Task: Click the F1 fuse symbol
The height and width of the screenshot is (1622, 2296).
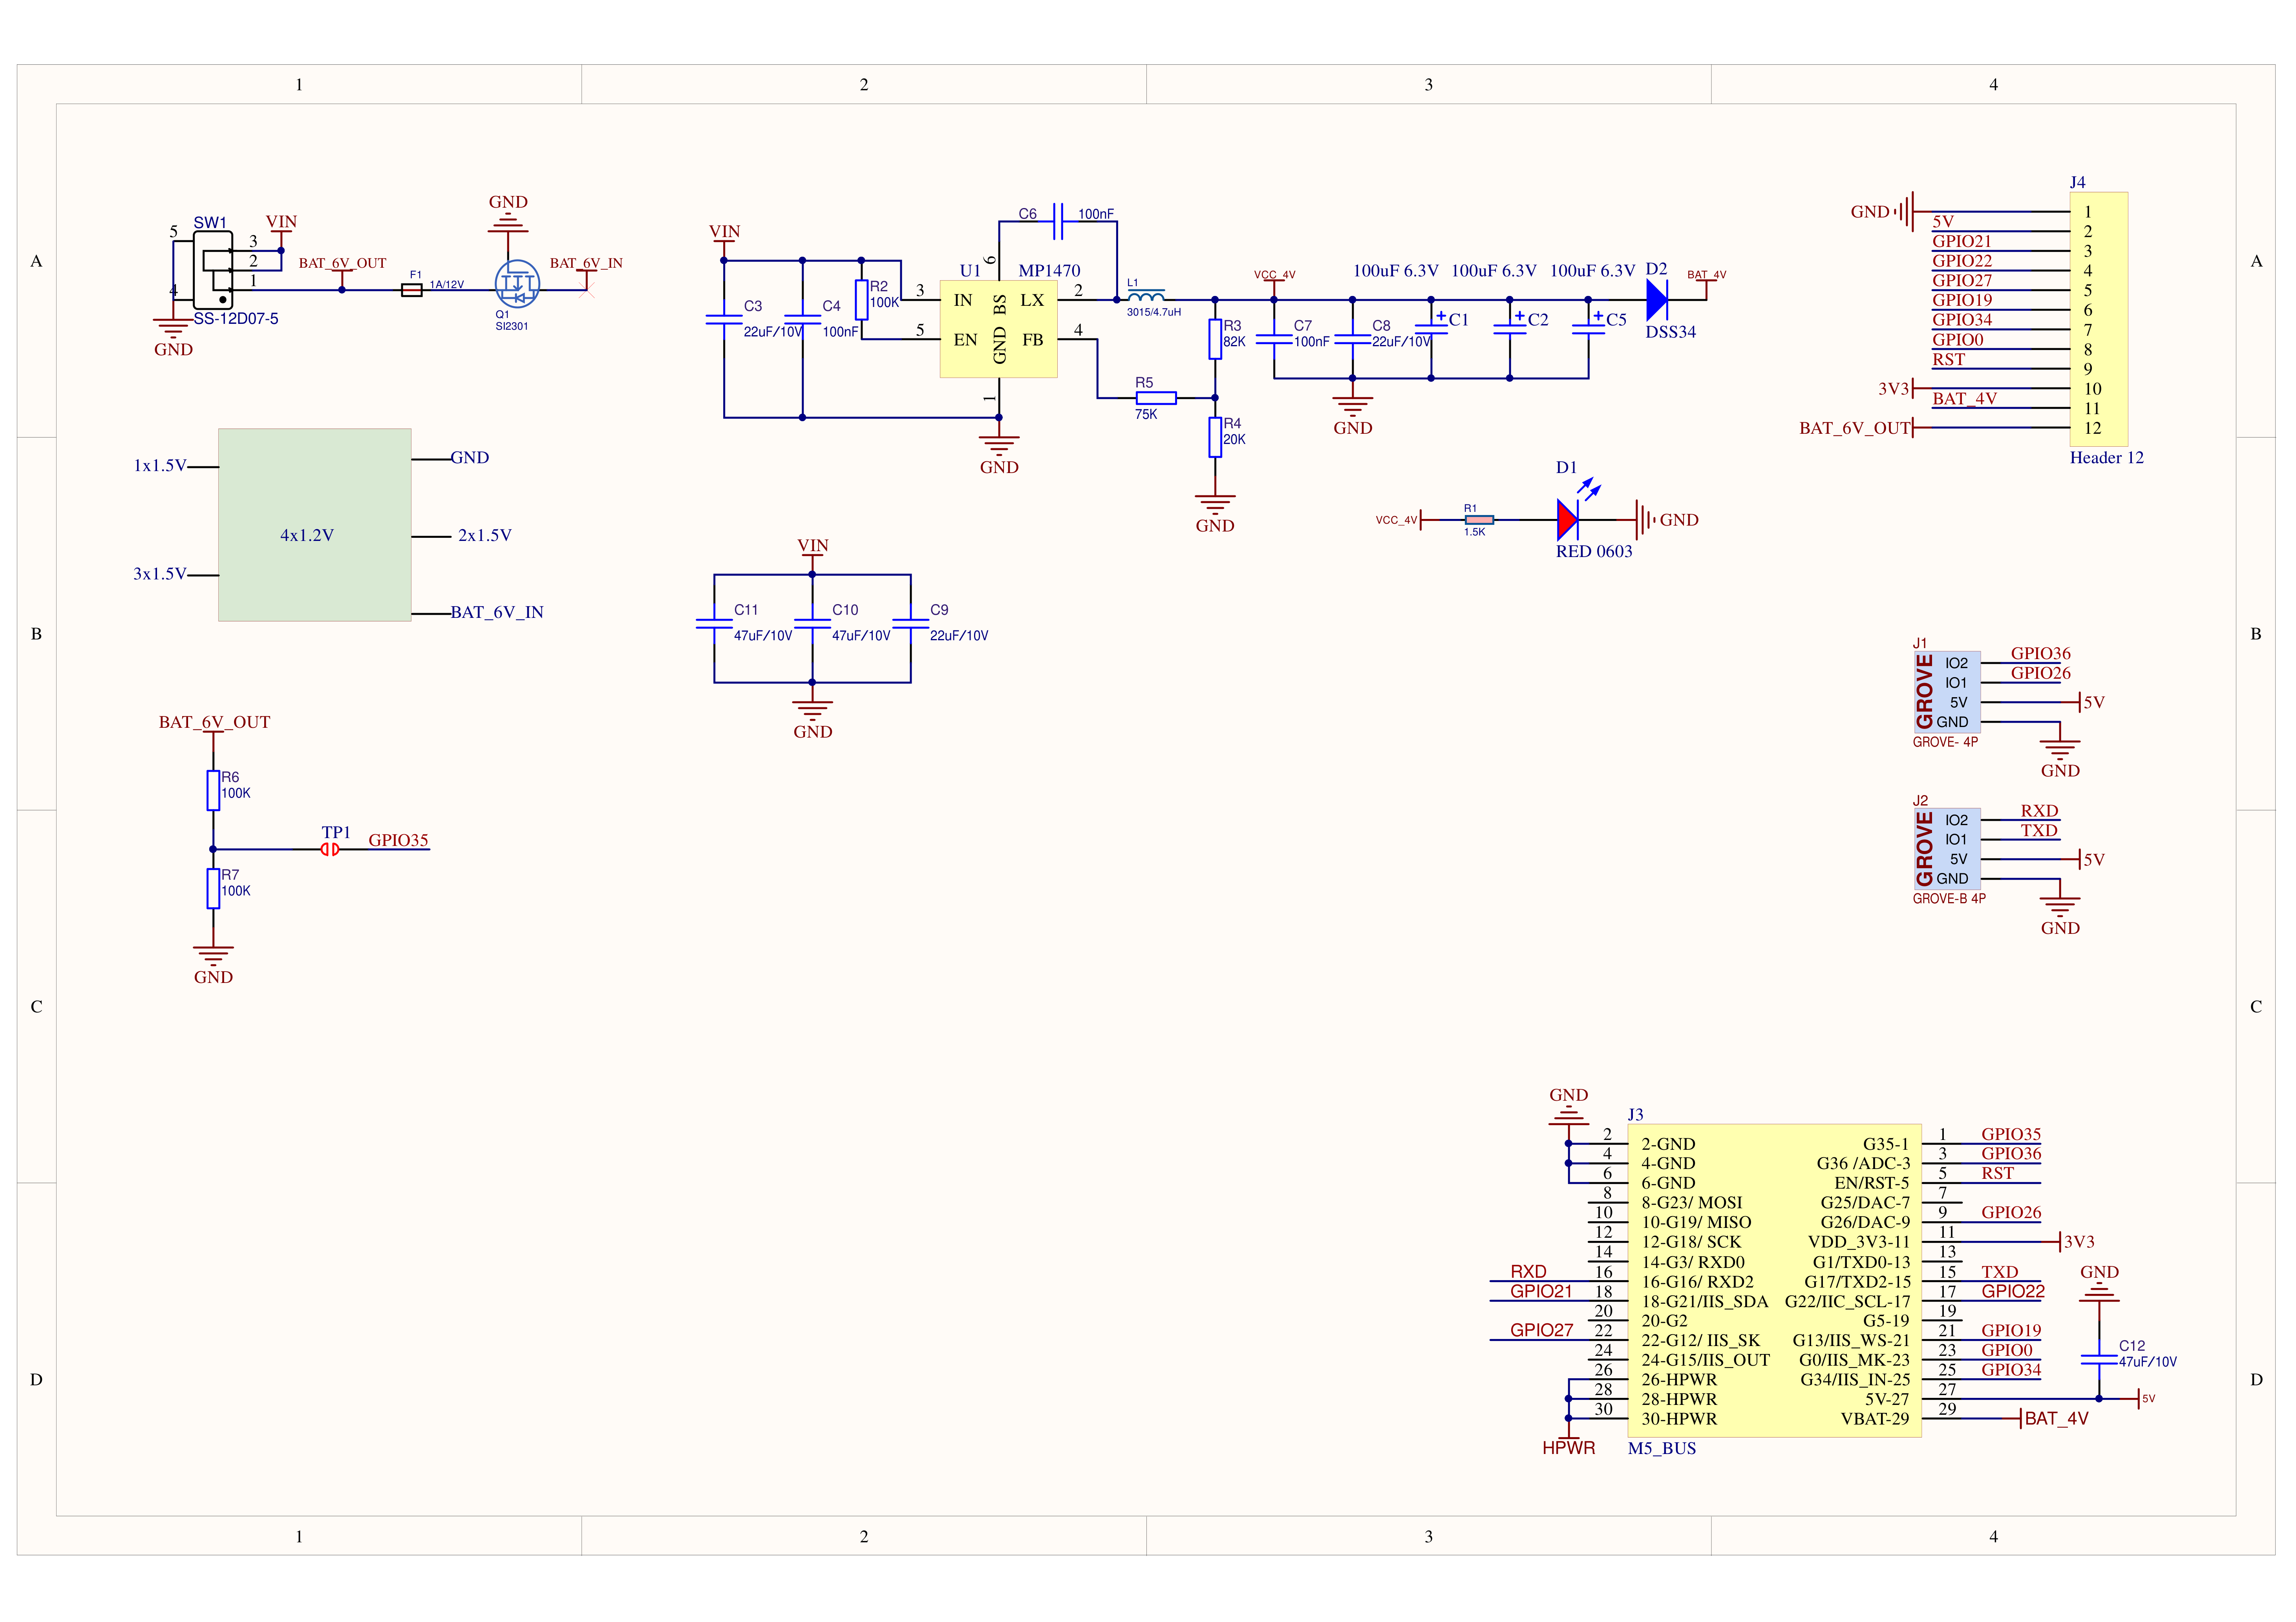Action: pos(411,290)
